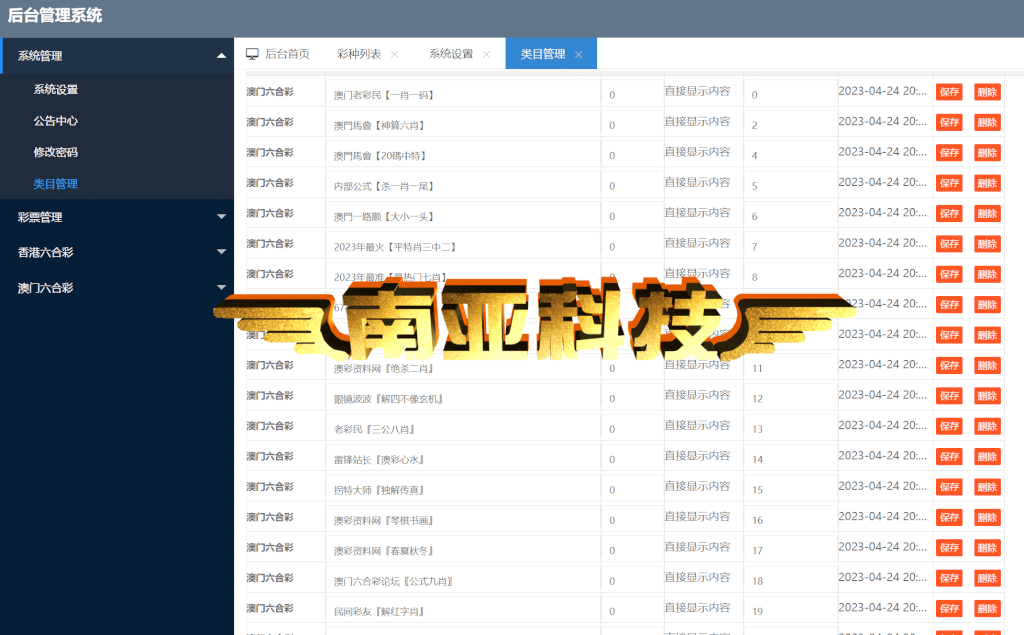Save the 澳門一路顺【大小一头】 row
Screen dimensions: 1024x635
click(x=949, y=214)
